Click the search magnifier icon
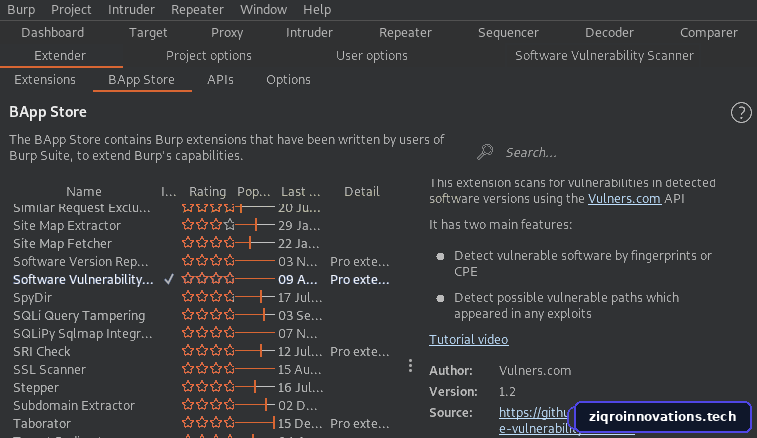This screenshot has width=757, height=438. coord(485,152)
